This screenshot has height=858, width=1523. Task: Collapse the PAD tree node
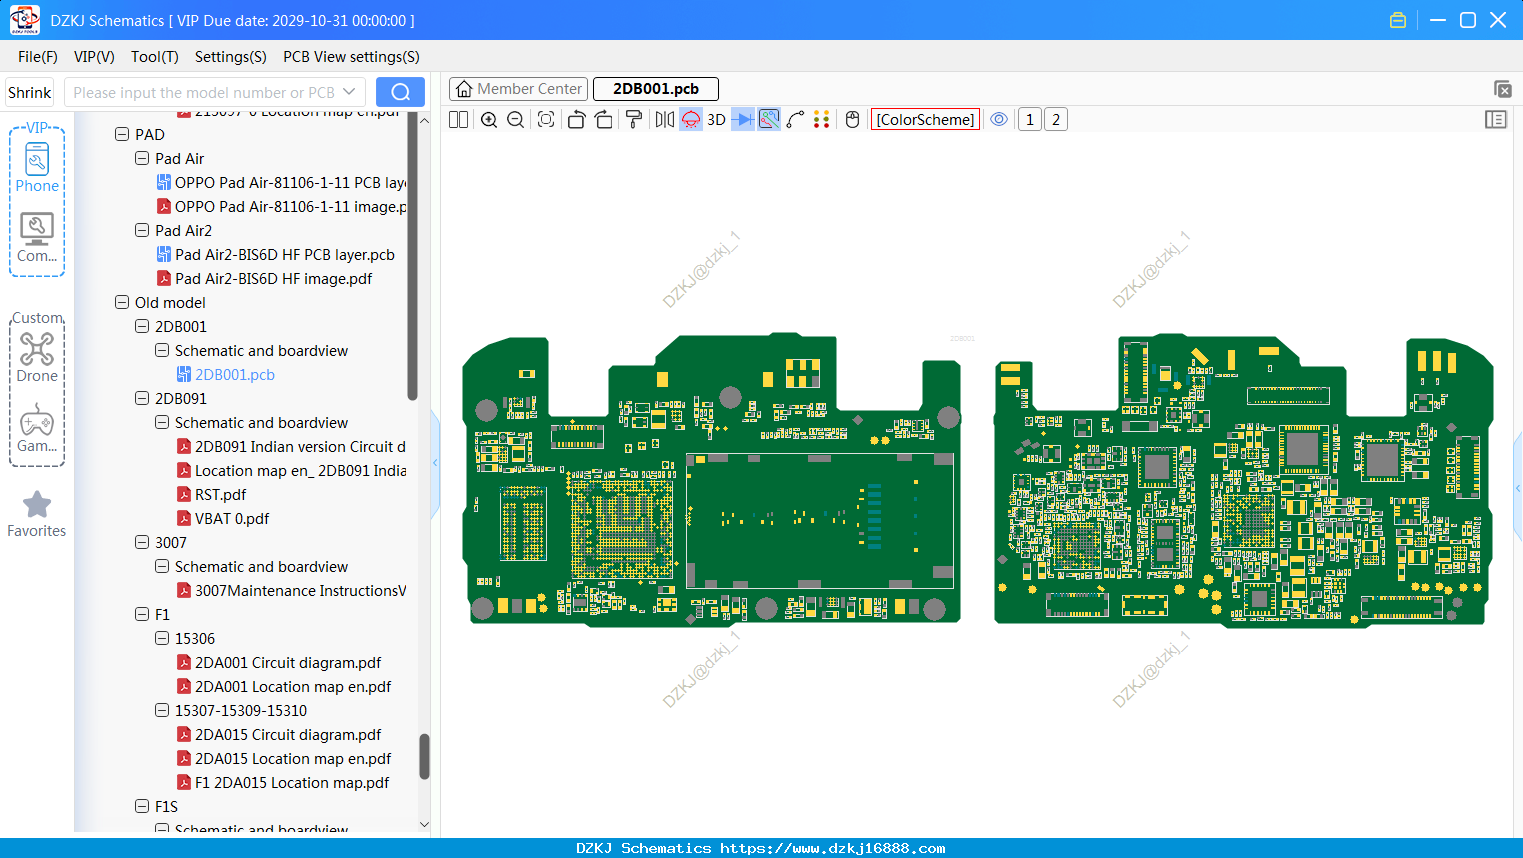[122, 134]
